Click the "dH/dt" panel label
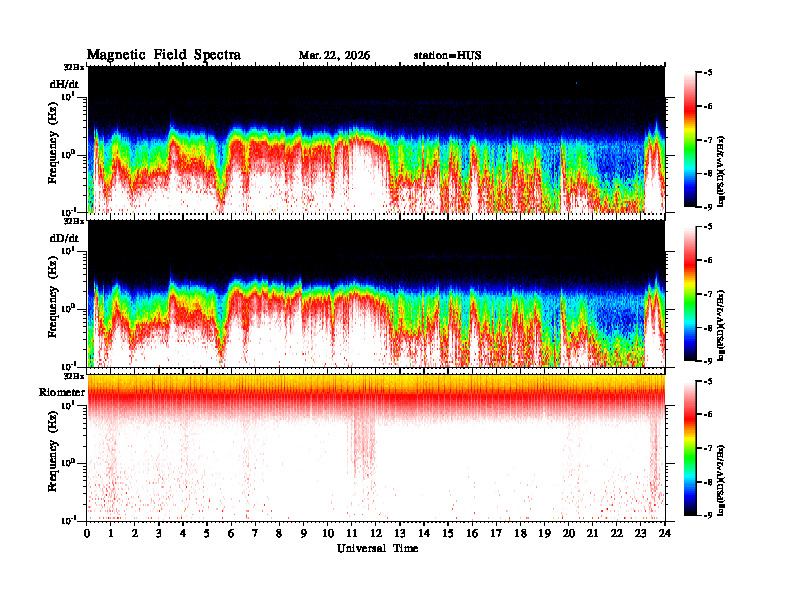 64,84
